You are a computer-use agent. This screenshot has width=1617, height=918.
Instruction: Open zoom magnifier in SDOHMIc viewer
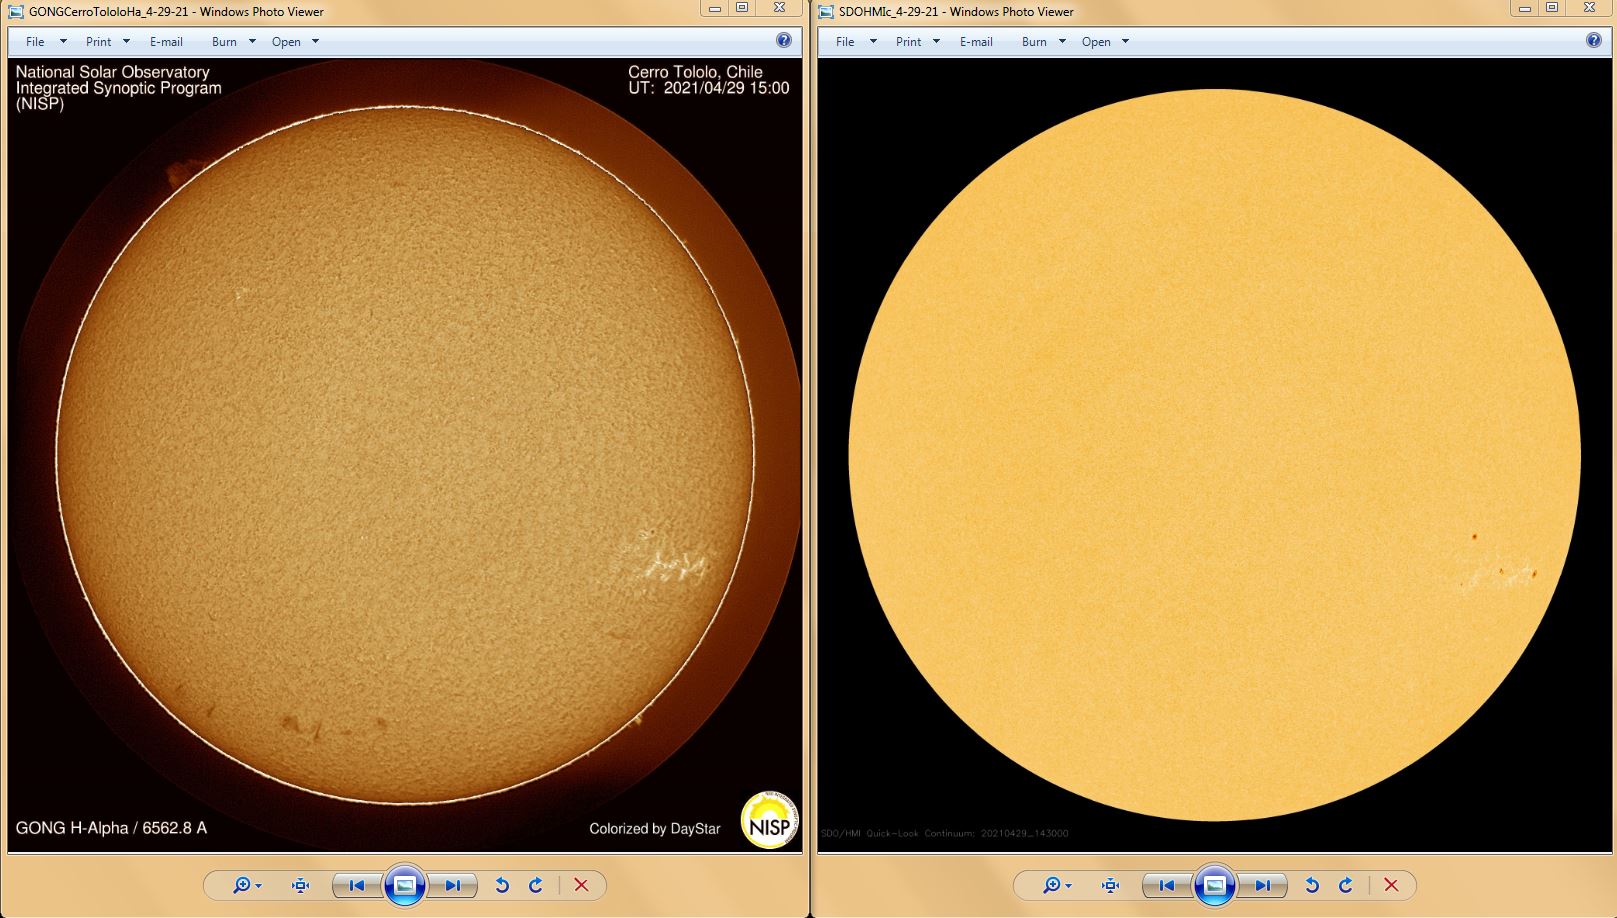[1056, 885]
